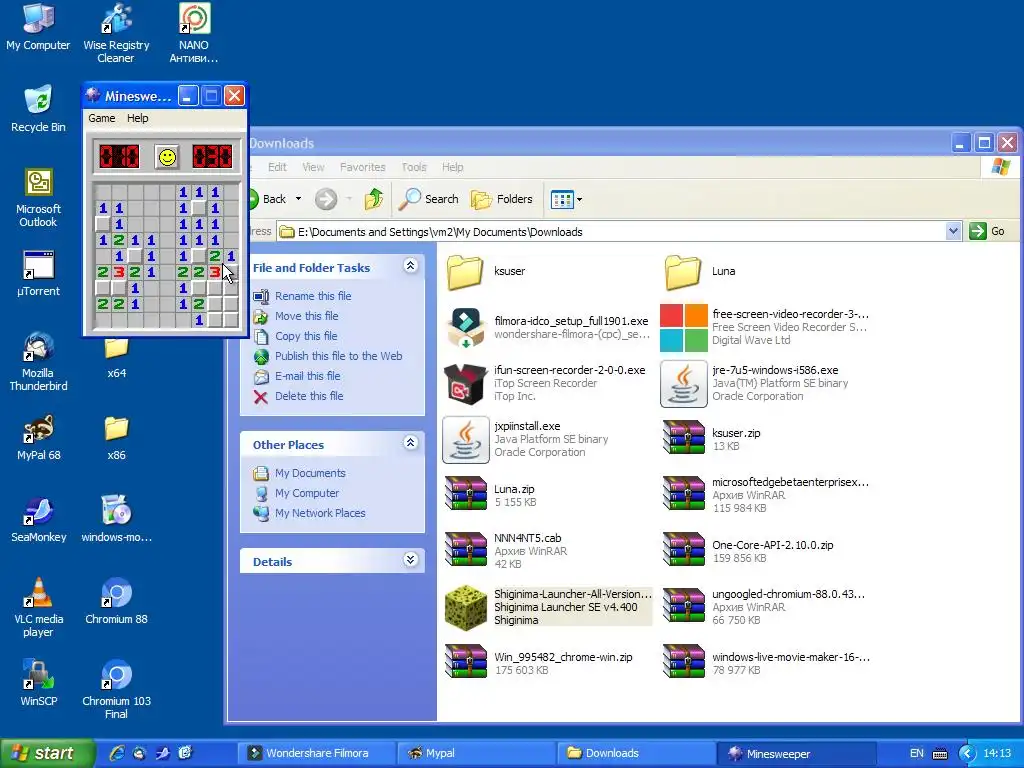This screenshot has height=768, width=1024.
Task: Click the EN language indicator in tray
Action: pyautogui.click(x=917, y=754)
